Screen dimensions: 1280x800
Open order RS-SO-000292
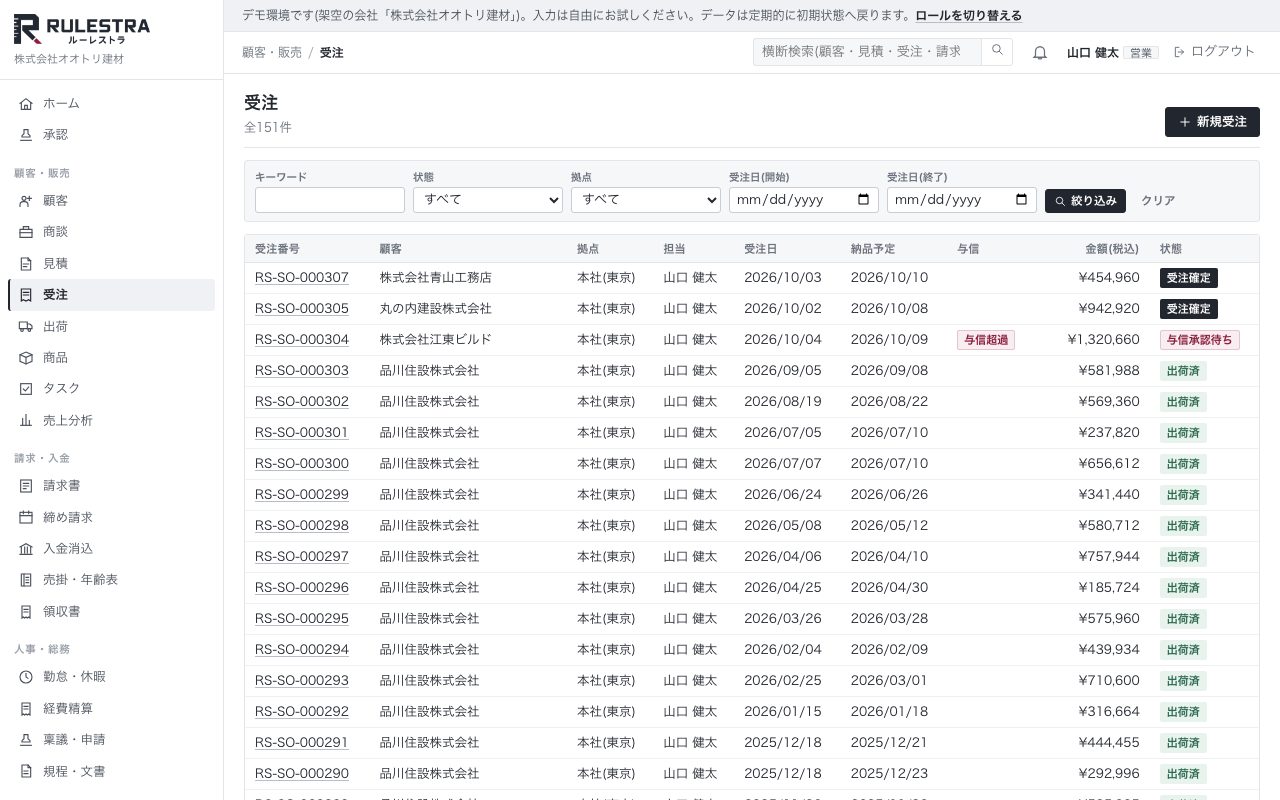302,712
